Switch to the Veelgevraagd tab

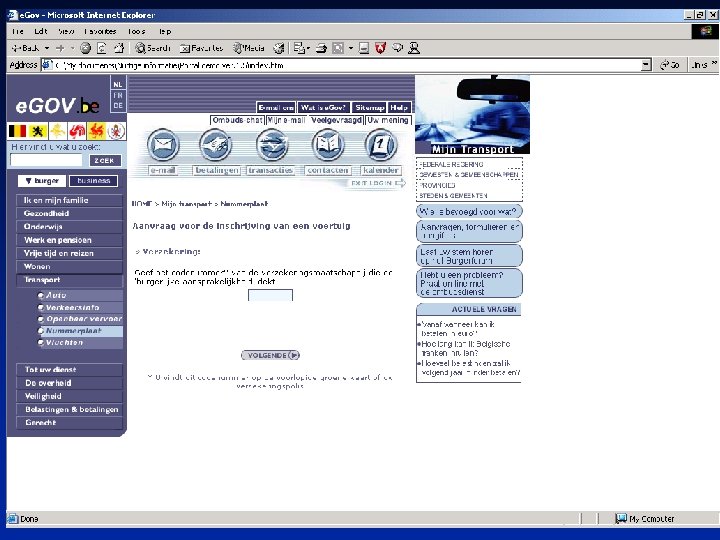tap(336, 120)
